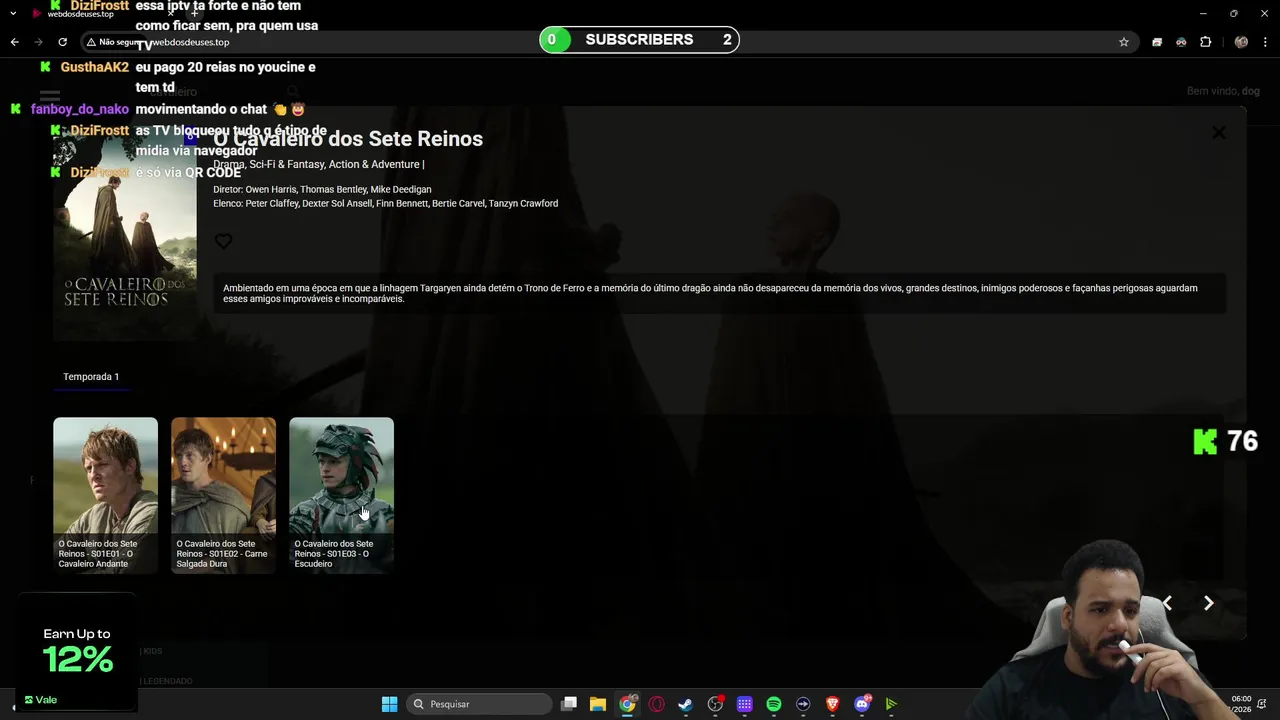
Task: Open Task View from taskbar
Action: tap(569, 704)
